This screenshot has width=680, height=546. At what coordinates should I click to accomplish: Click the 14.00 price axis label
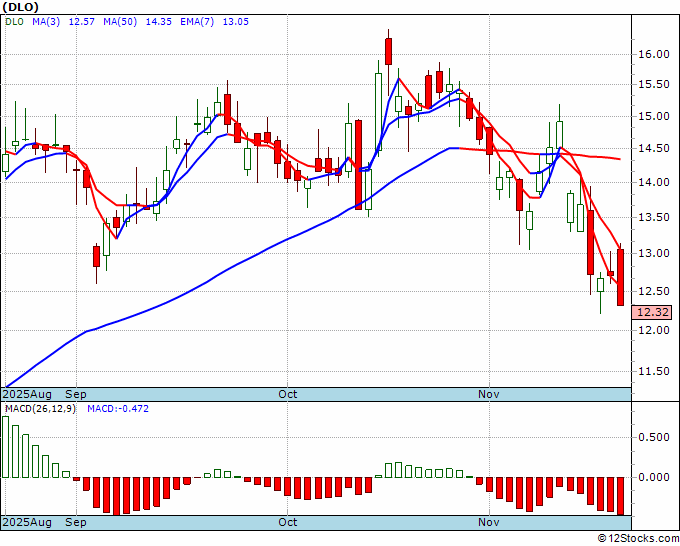coord(654,182)
